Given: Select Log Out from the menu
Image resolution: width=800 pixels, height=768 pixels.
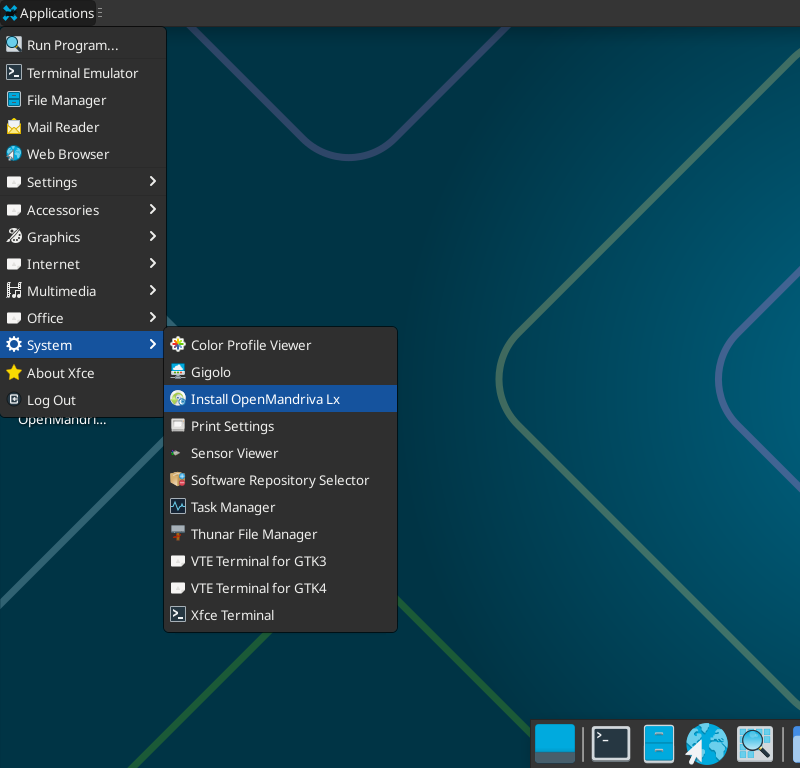Looking at the screenshot, I should click(51, 400).
